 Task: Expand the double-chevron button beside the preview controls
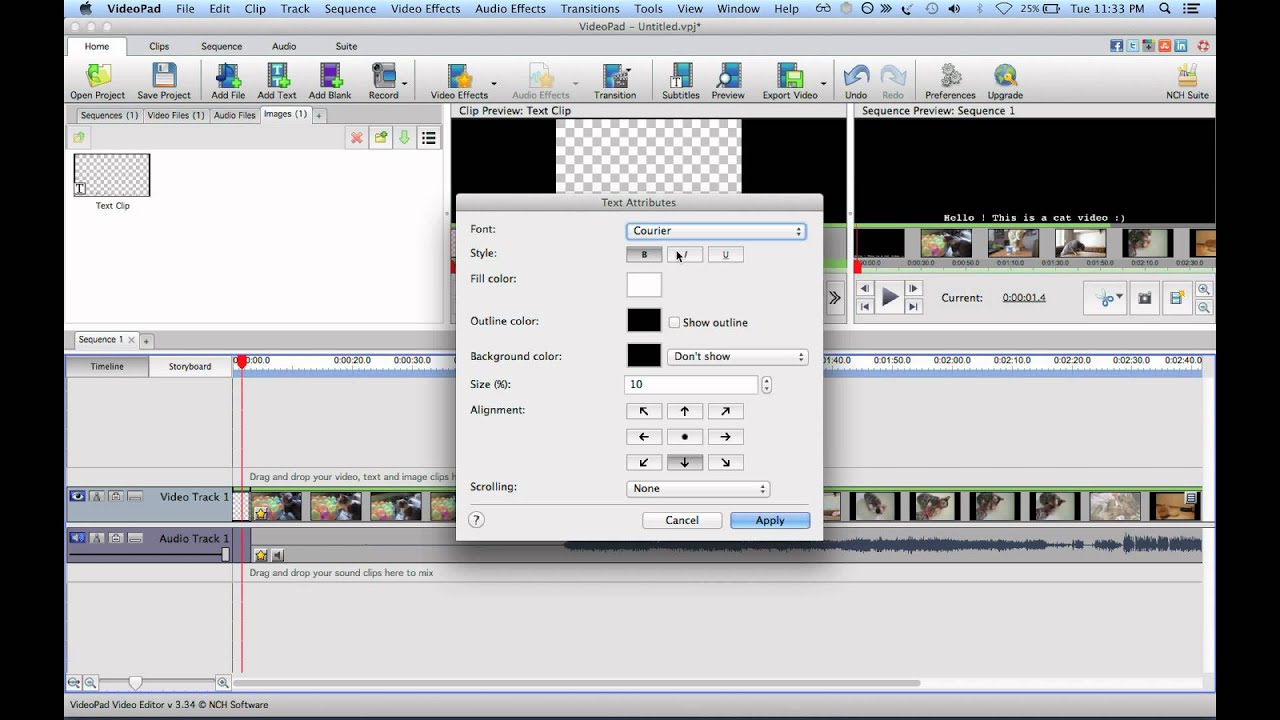(x=834, y=298)
